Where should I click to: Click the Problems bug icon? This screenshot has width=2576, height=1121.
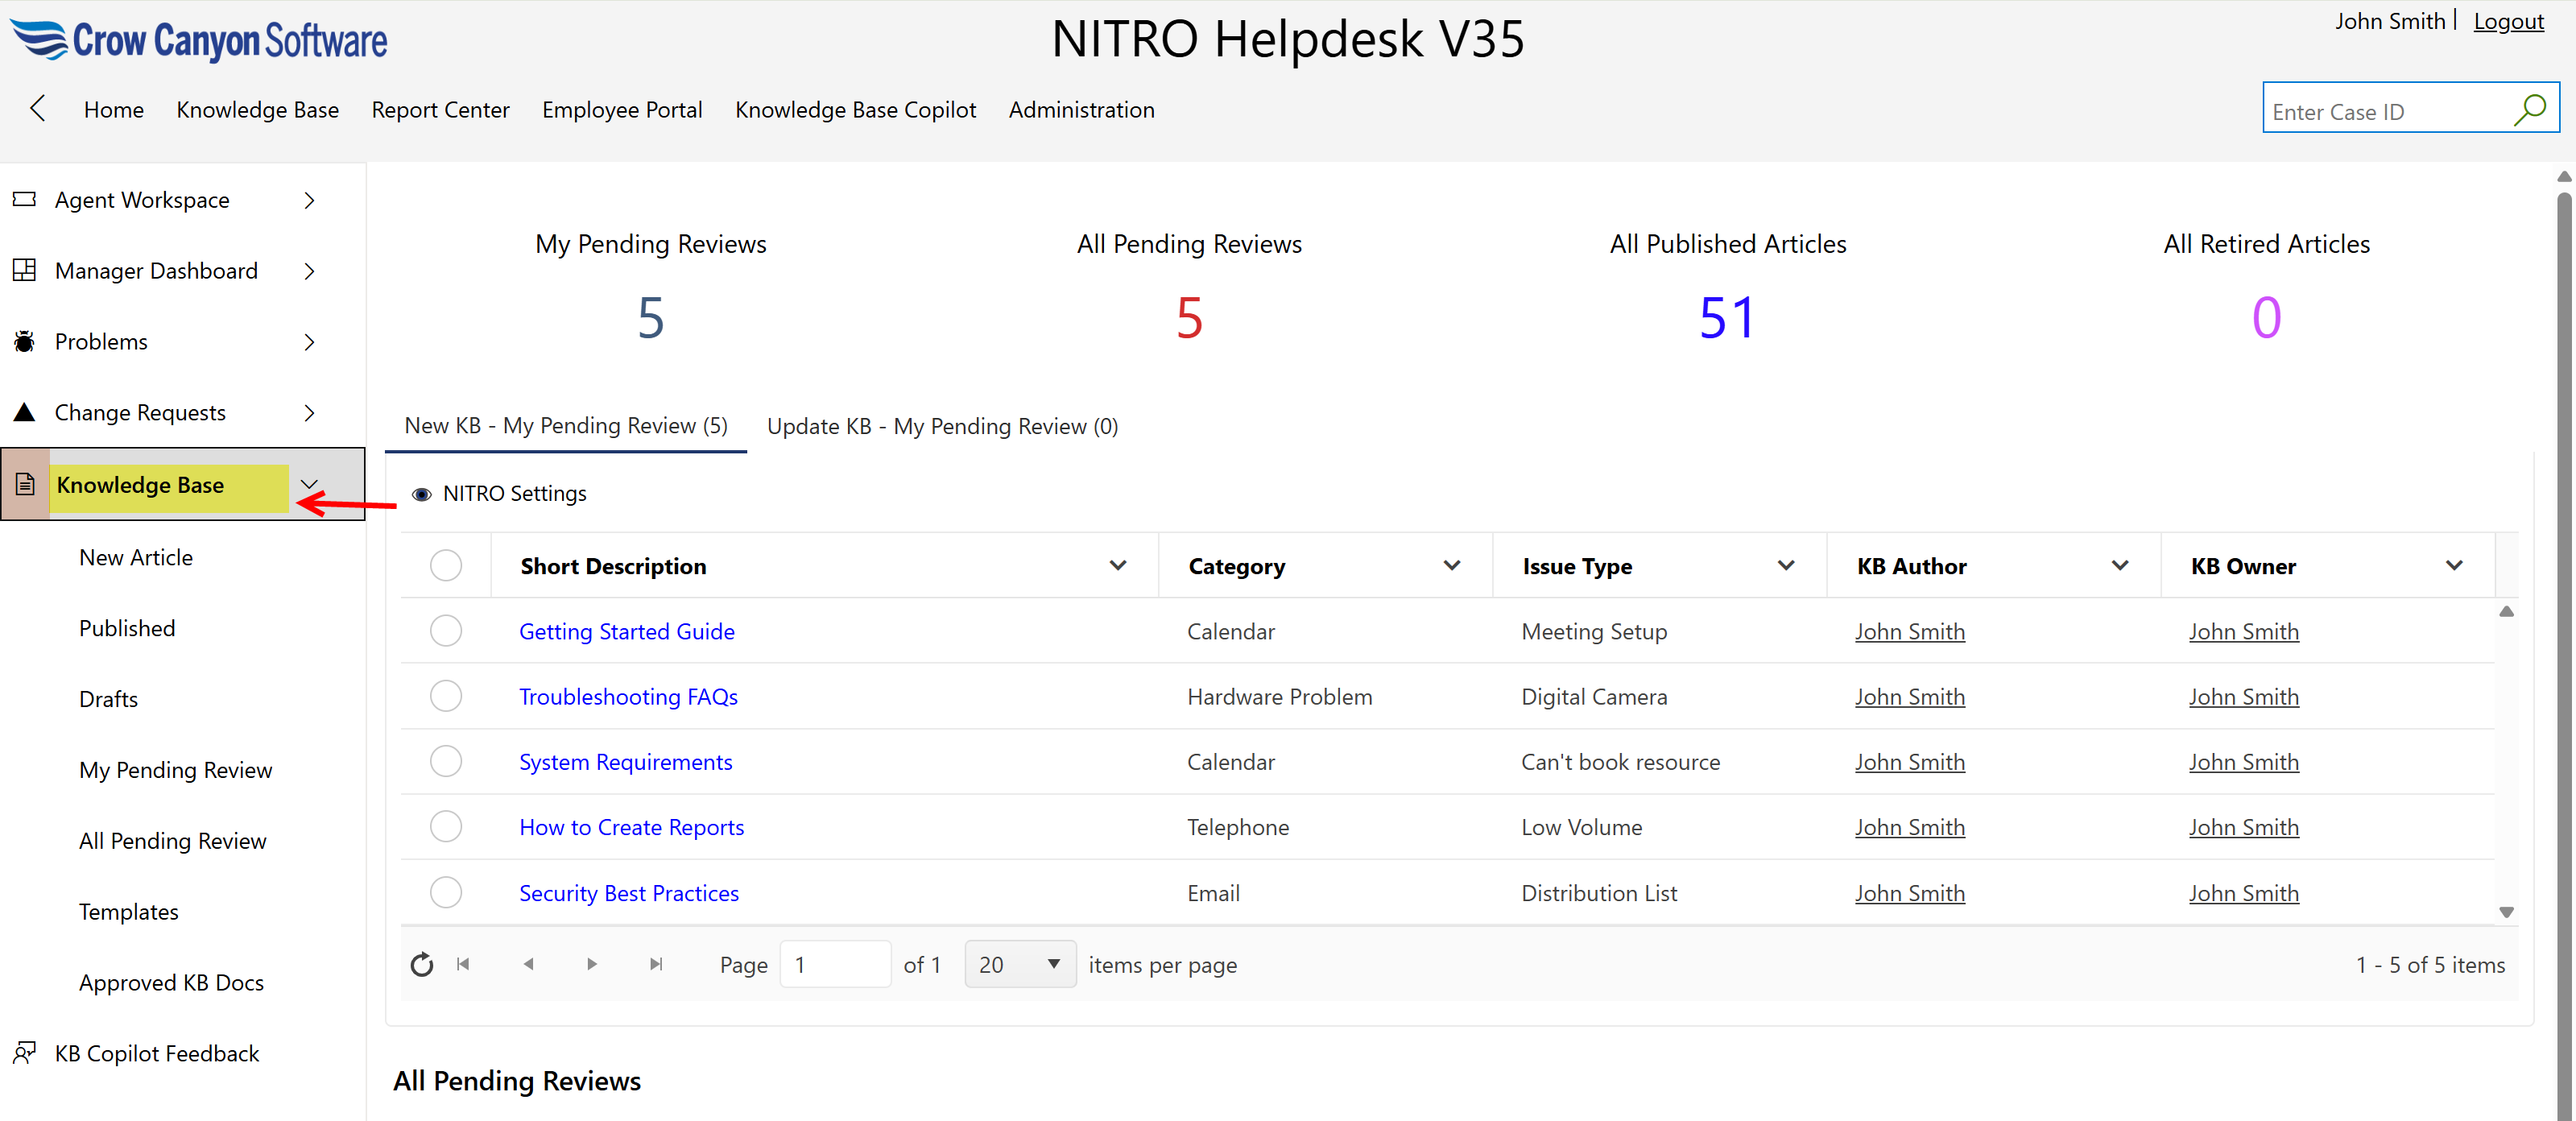pyautogui.click(x=24, y=342)
